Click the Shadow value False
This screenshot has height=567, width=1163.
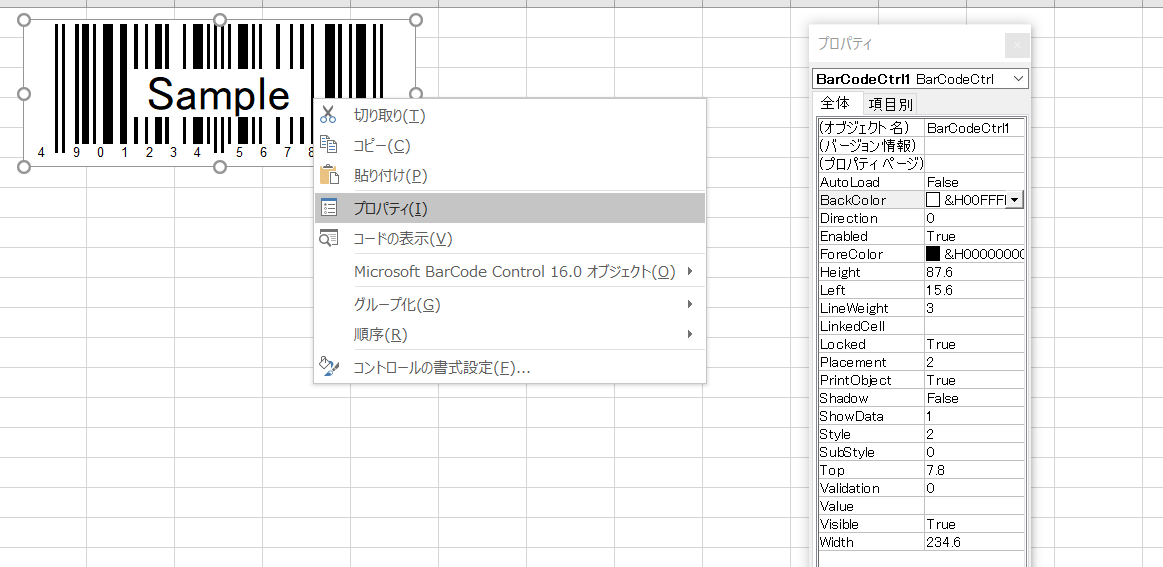[x=974, y=399]
